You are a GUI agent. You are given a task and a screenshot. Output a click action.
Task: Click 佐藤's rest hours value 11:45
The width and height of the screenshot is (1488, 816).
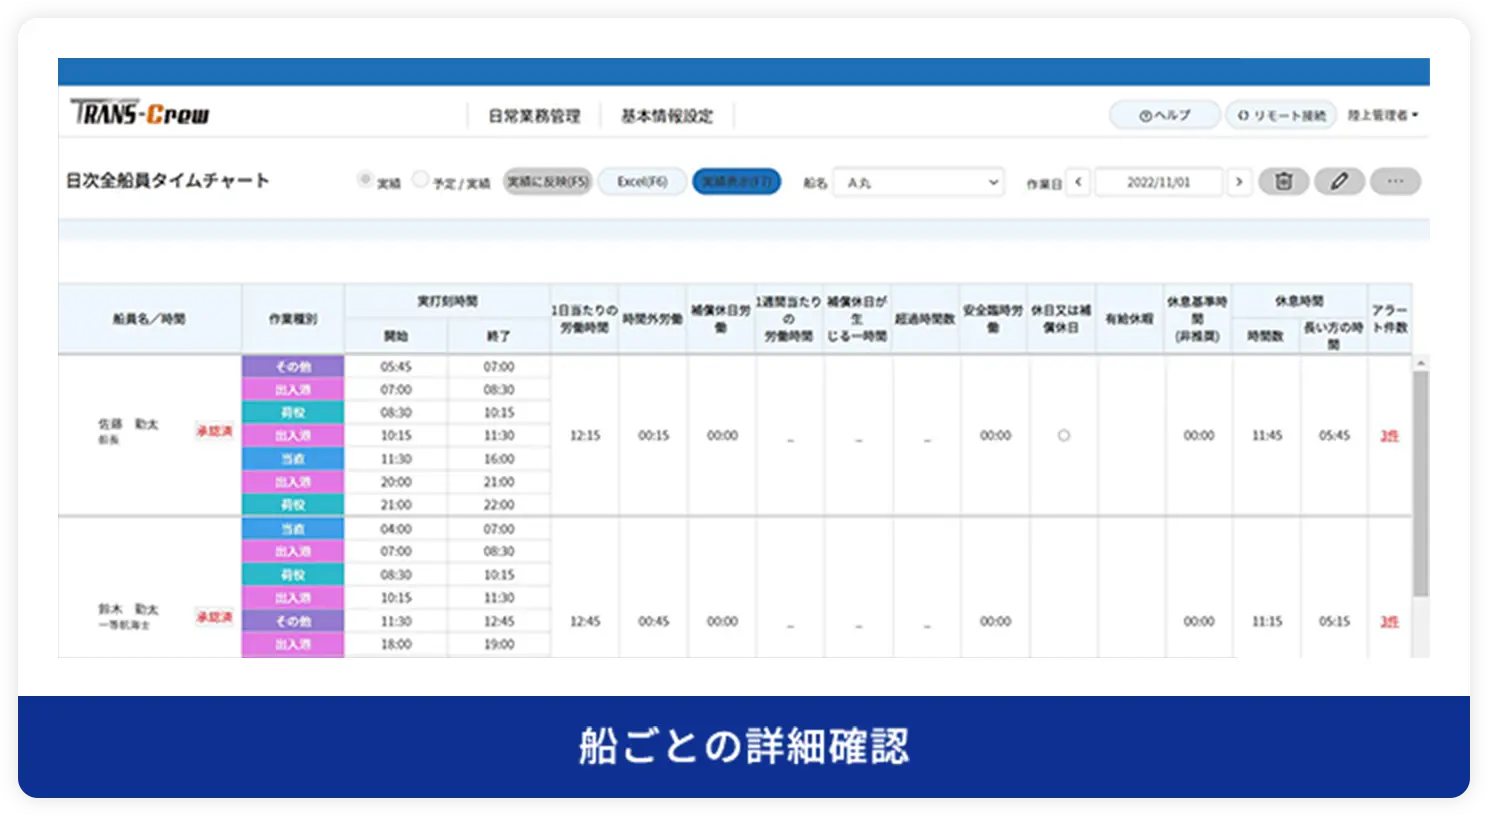tap(1267, 436)
